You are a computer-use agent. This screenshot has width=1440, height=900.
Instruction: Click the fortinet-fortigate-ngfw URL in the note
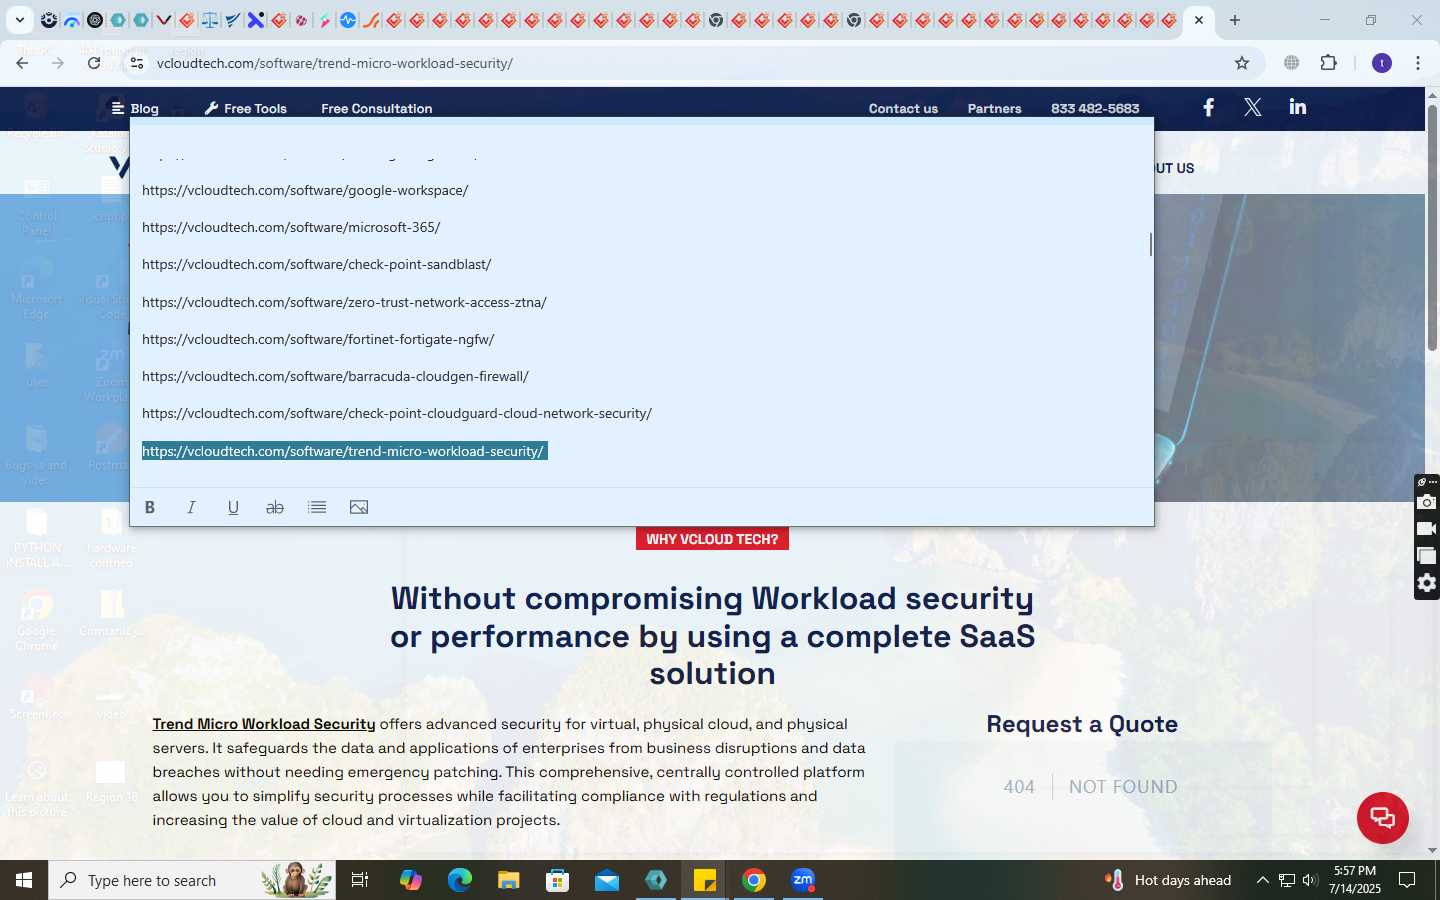tap(318, 339)
